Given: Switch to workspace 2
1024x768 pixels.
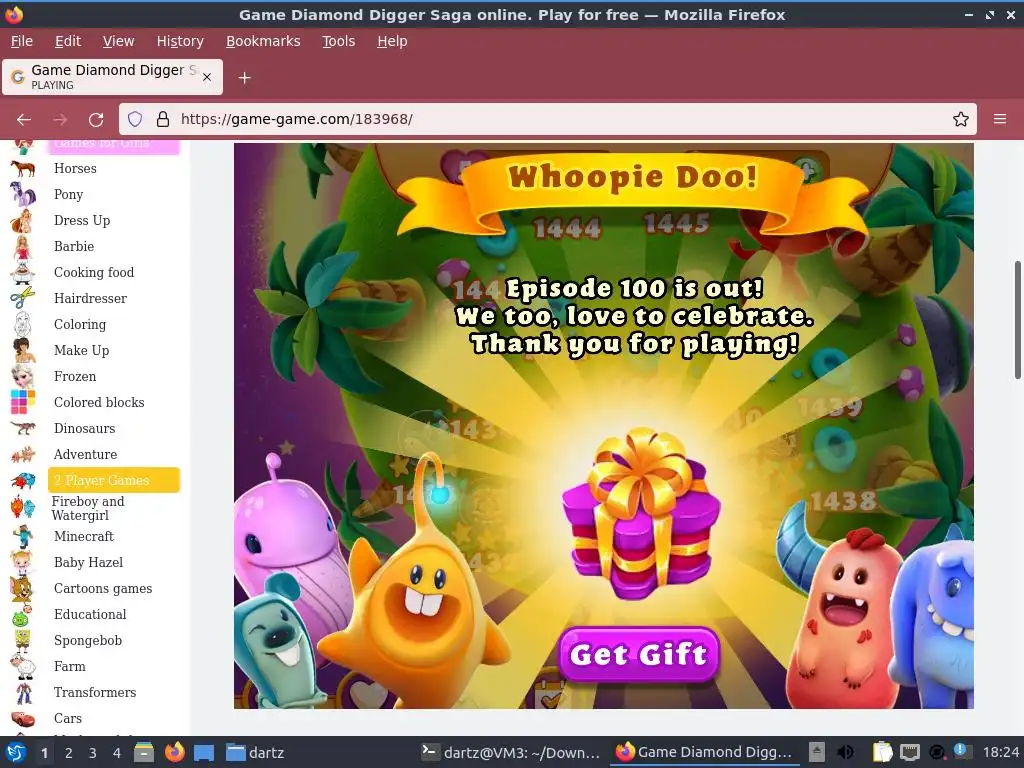Looking at the screenshot, I should pos(69,753).
